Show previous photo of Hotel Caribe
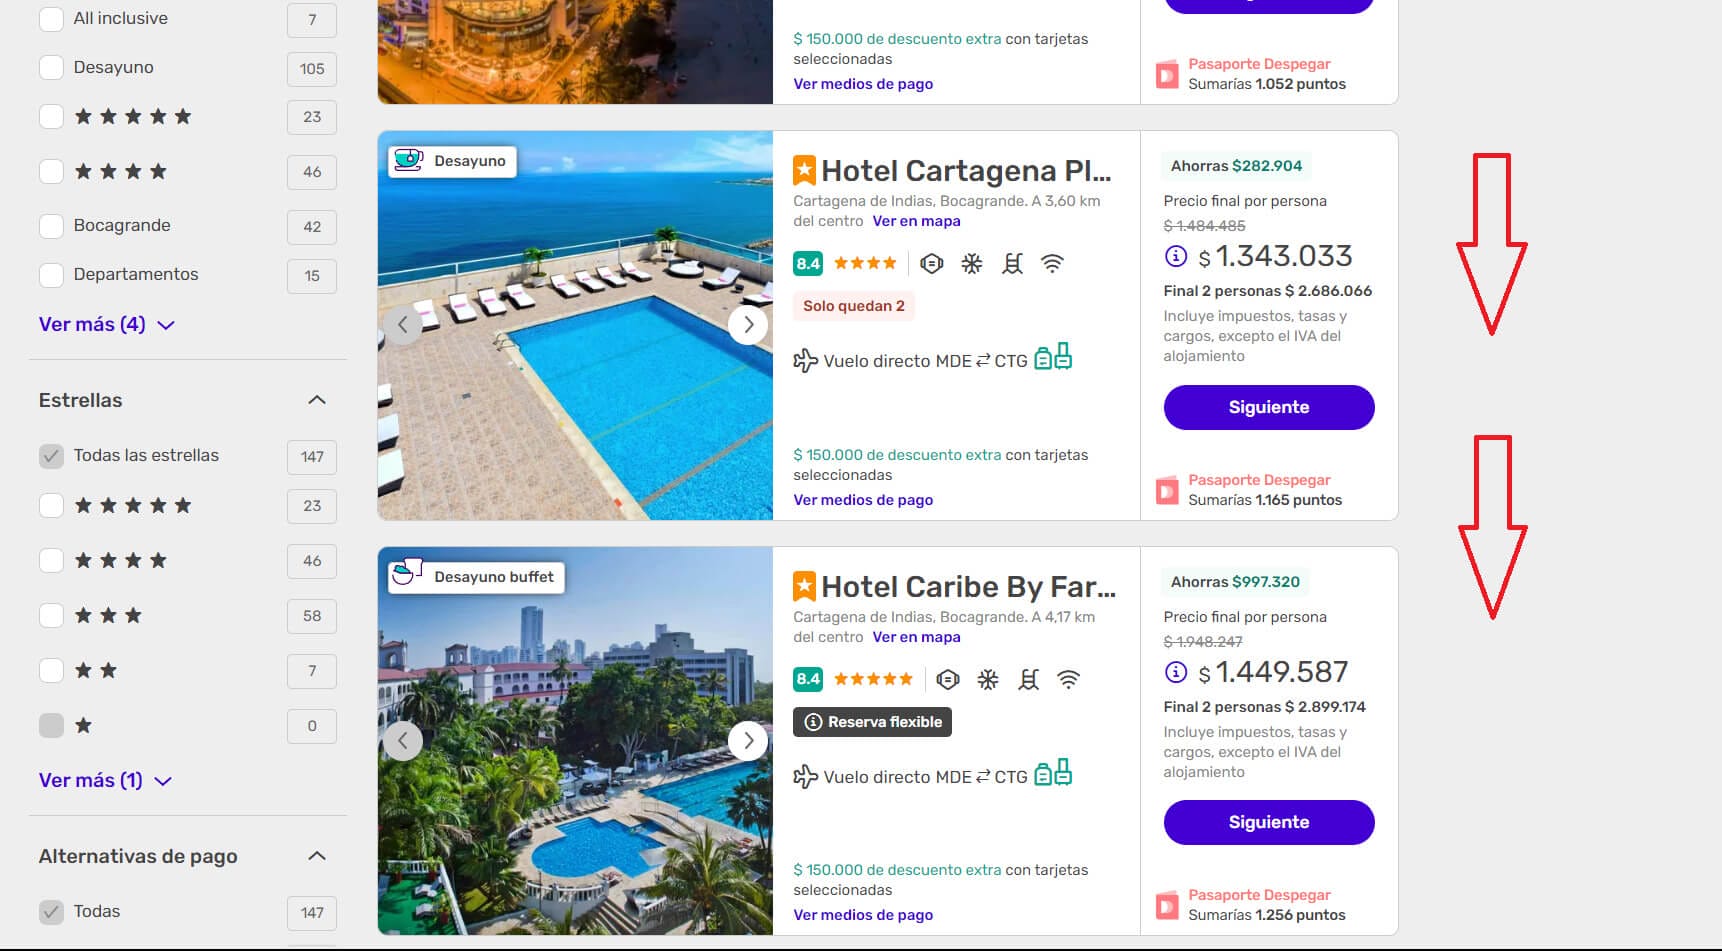1722x951 pixels. point(403,741)
